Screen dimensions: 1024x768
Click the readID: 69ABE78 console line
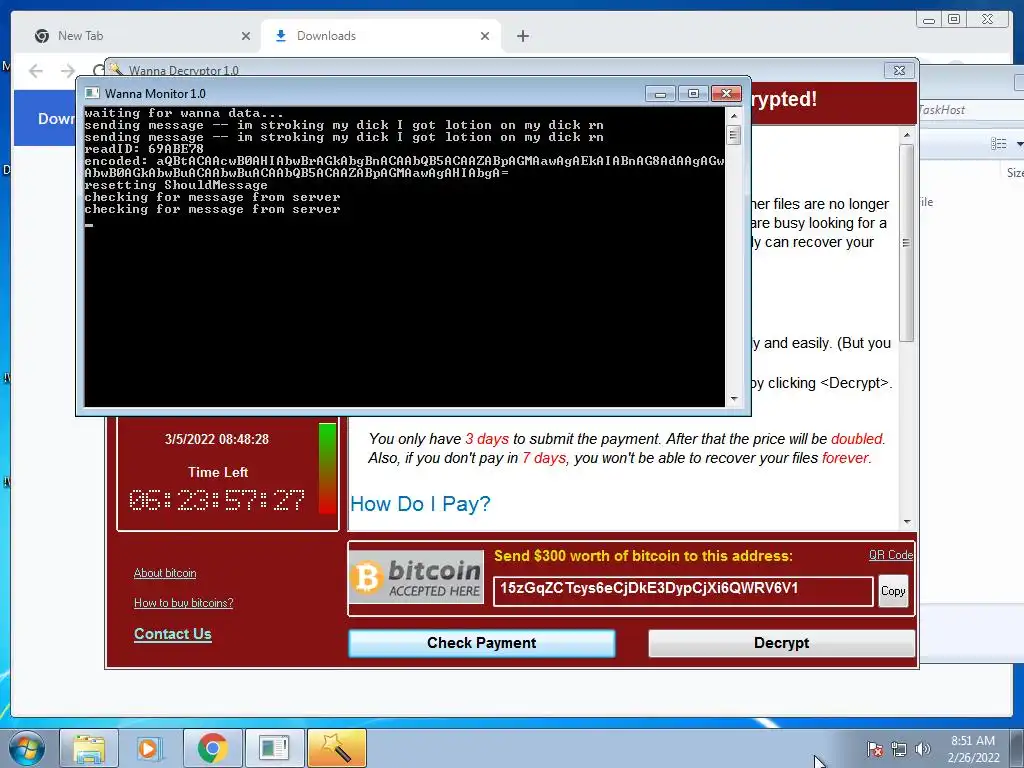click(x=144, y=149)
